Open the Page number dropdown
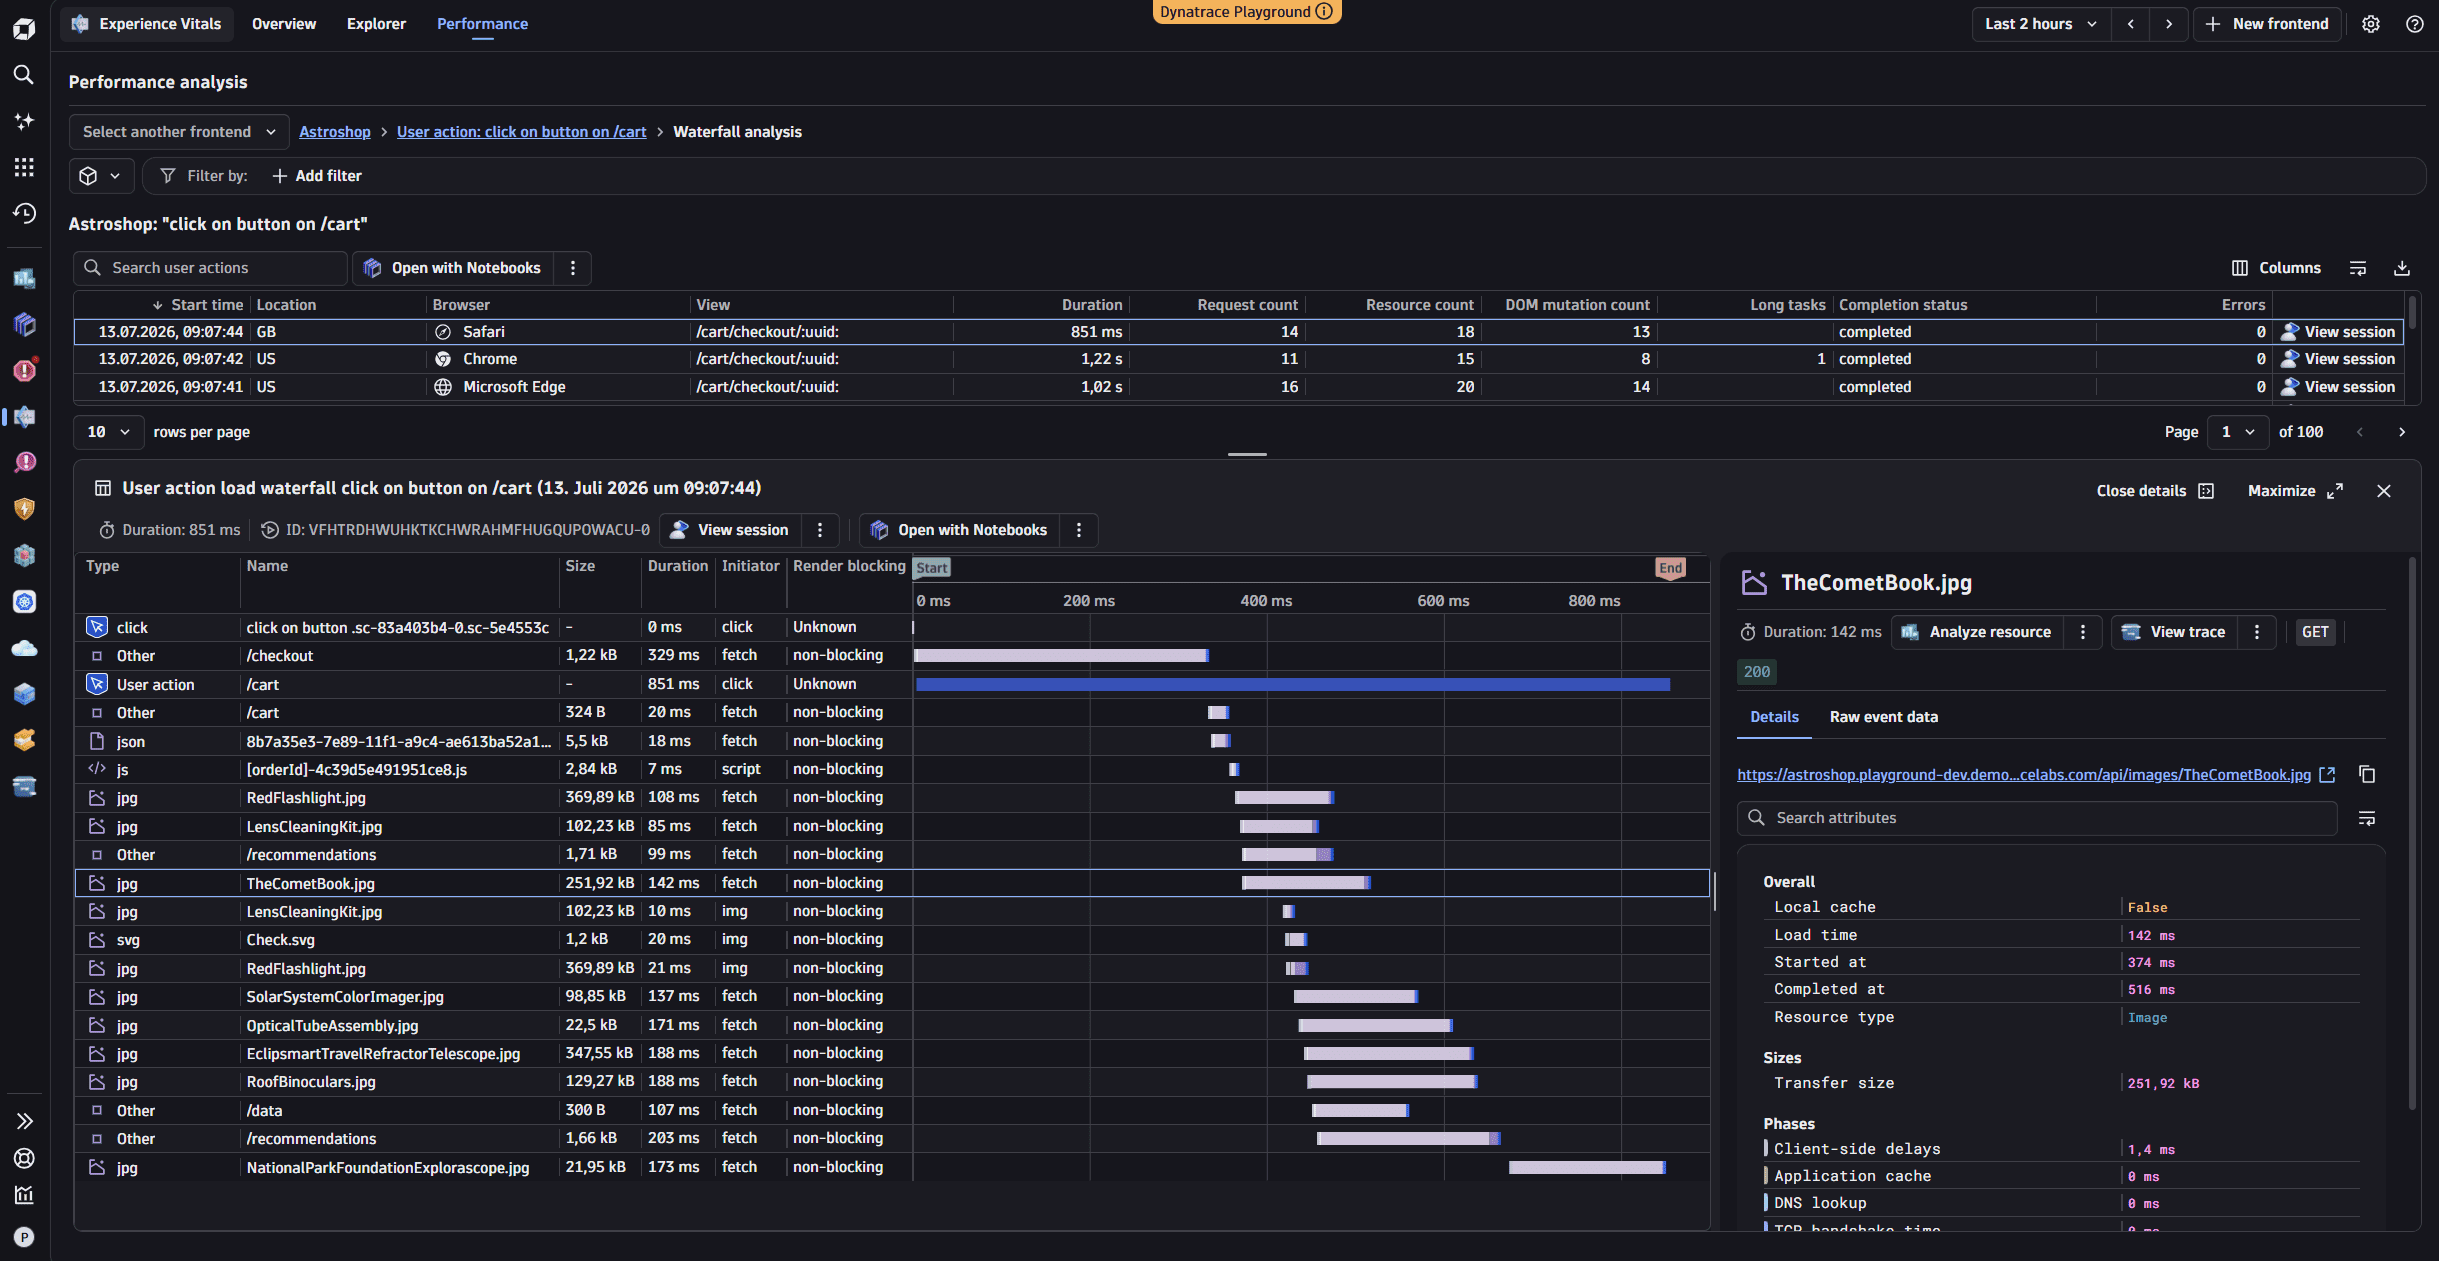 point(2238,432)
